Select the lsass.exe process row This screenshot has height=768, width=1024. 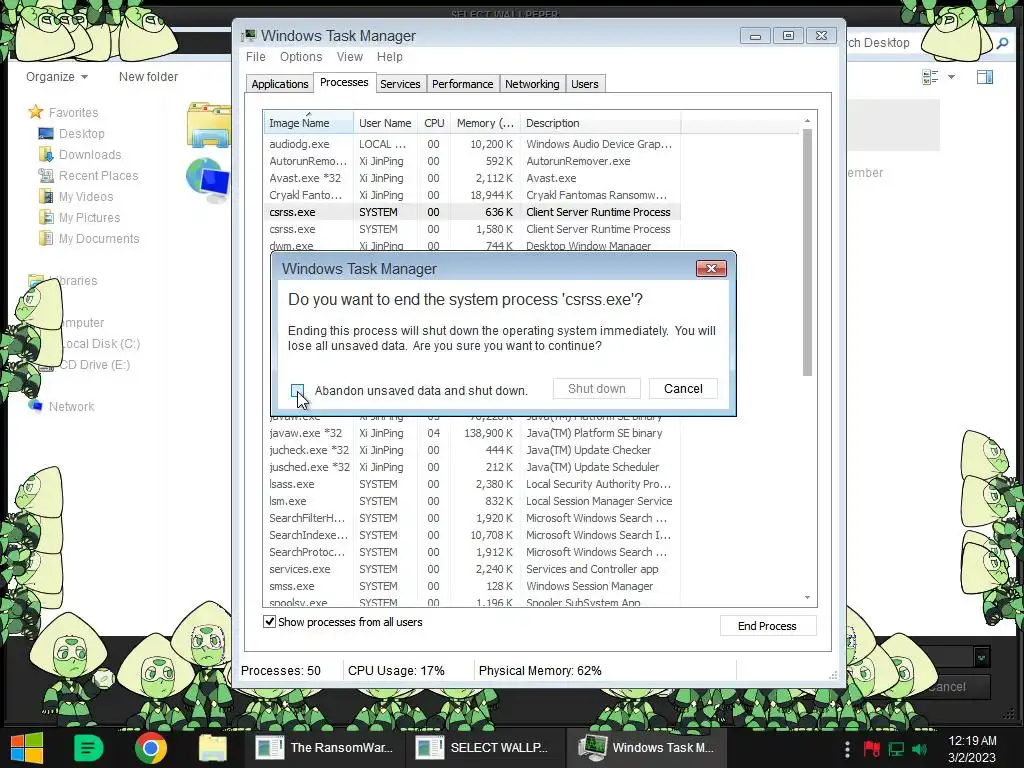(472, 484)
